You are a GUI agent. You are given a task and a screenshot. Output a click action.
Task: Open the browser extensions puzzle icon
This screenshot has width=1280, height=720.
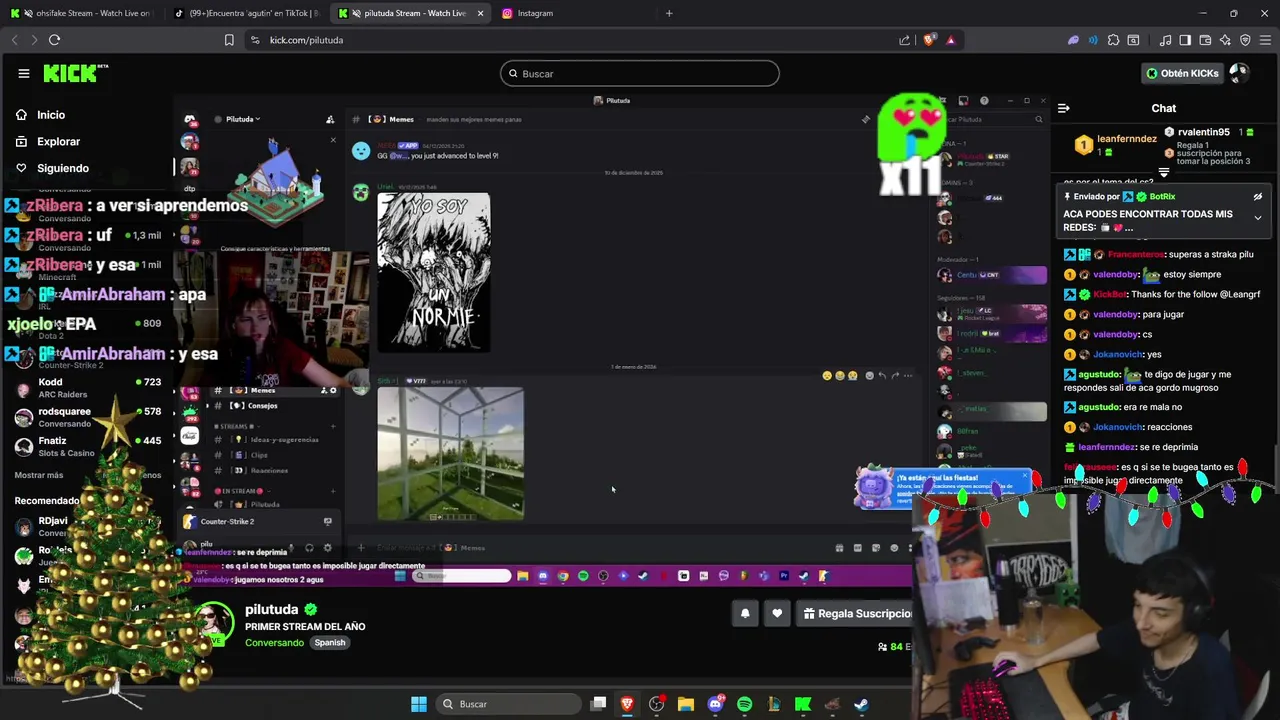click(x=1113, y=40)
